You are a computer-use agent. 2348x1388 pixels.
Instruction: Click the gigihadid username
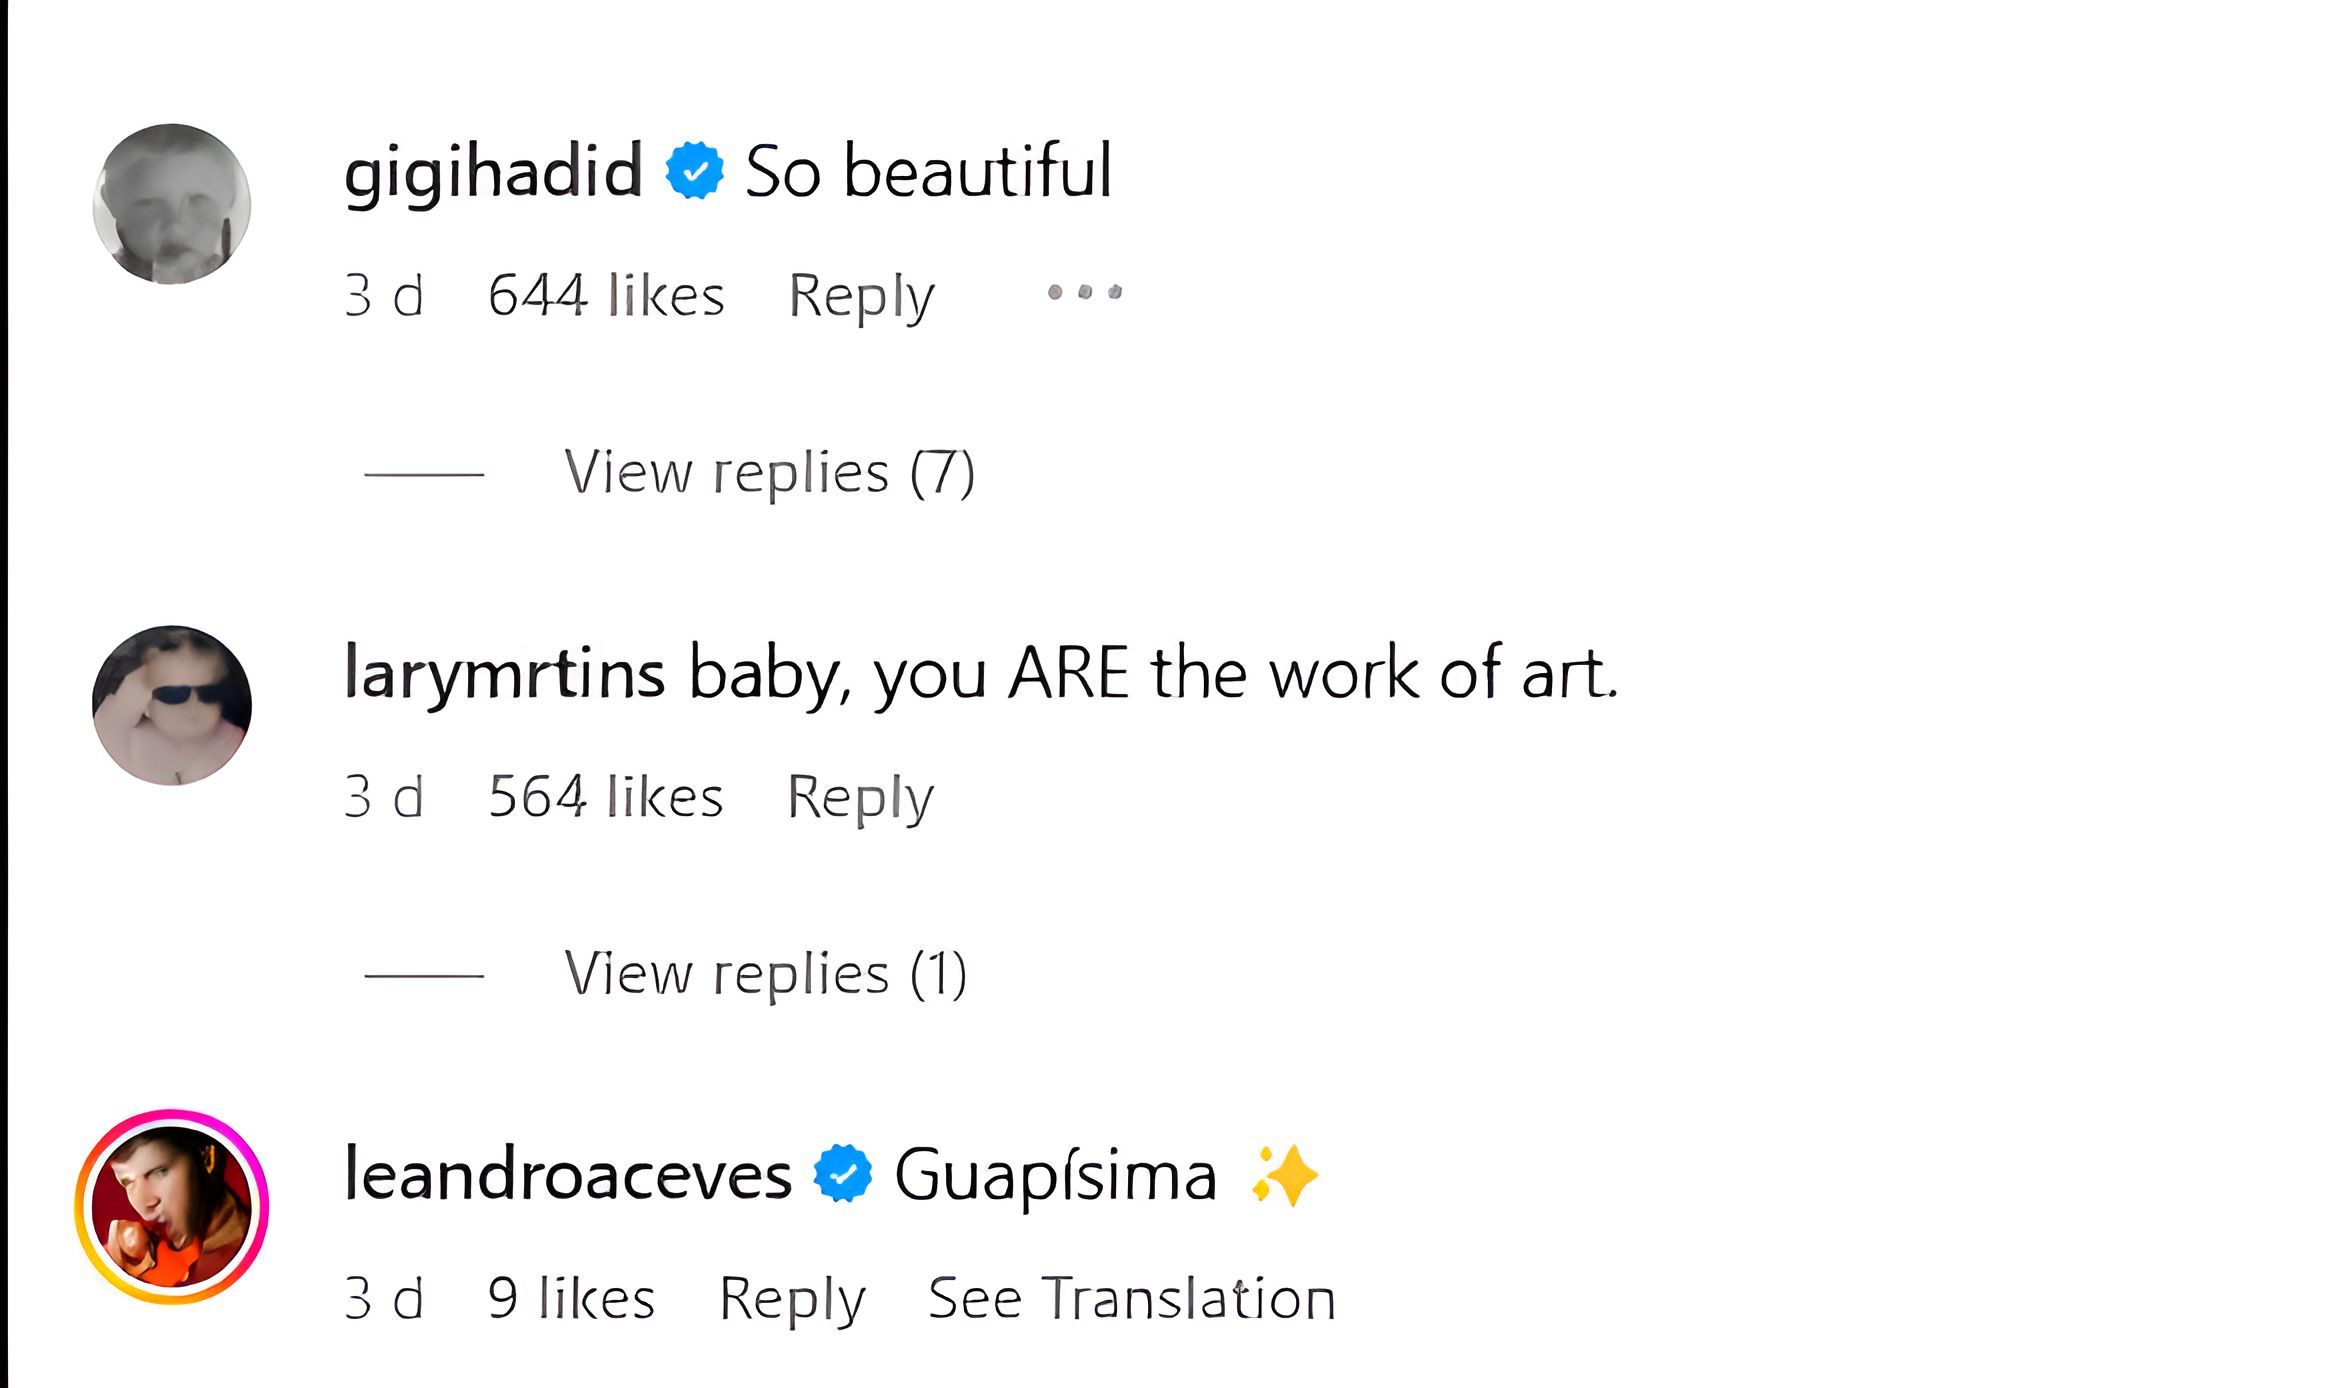coord(493,171)
